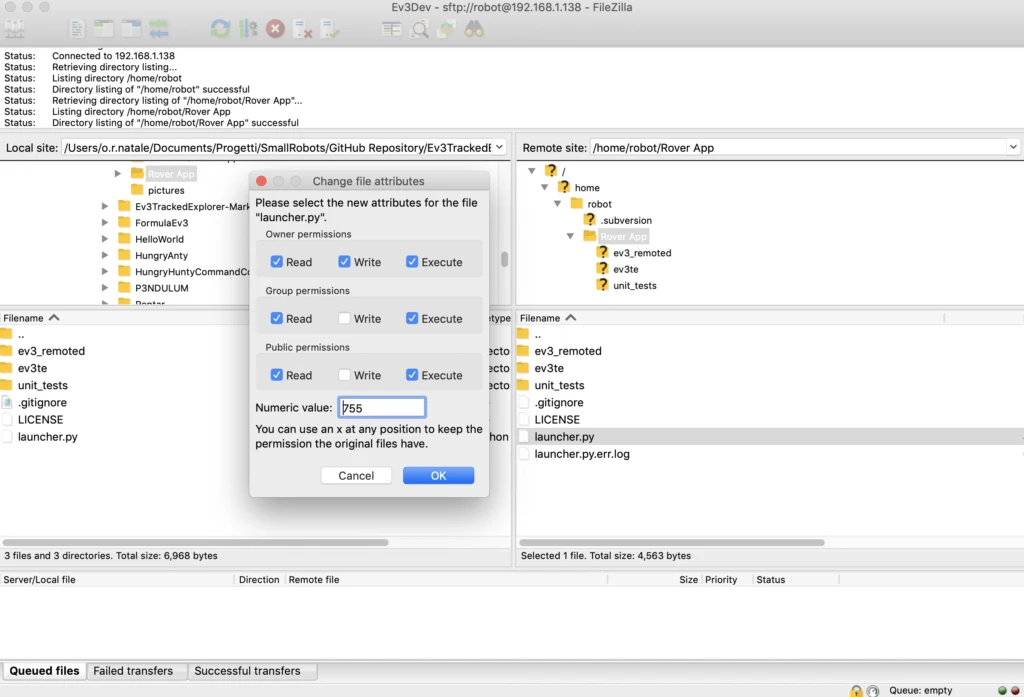Open directory listing filters icon
The image size is (1024, 697).
click(x=391, y=29)
